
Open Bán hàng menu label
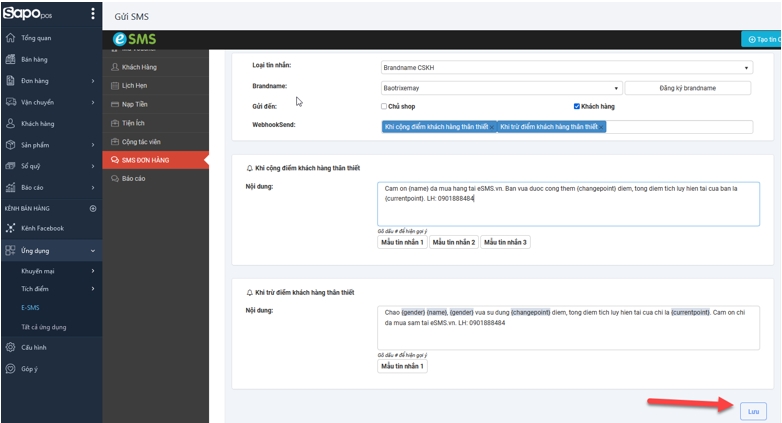click(34, 59)
